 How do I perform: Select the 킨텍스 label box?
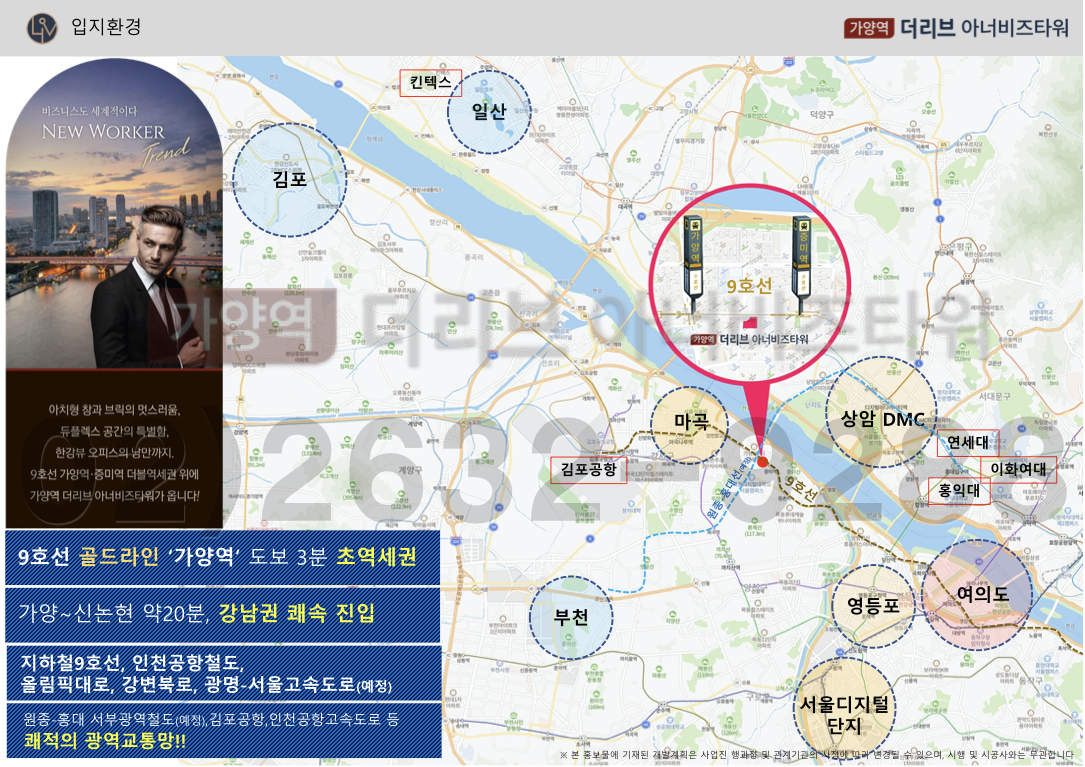pos(430,83)
